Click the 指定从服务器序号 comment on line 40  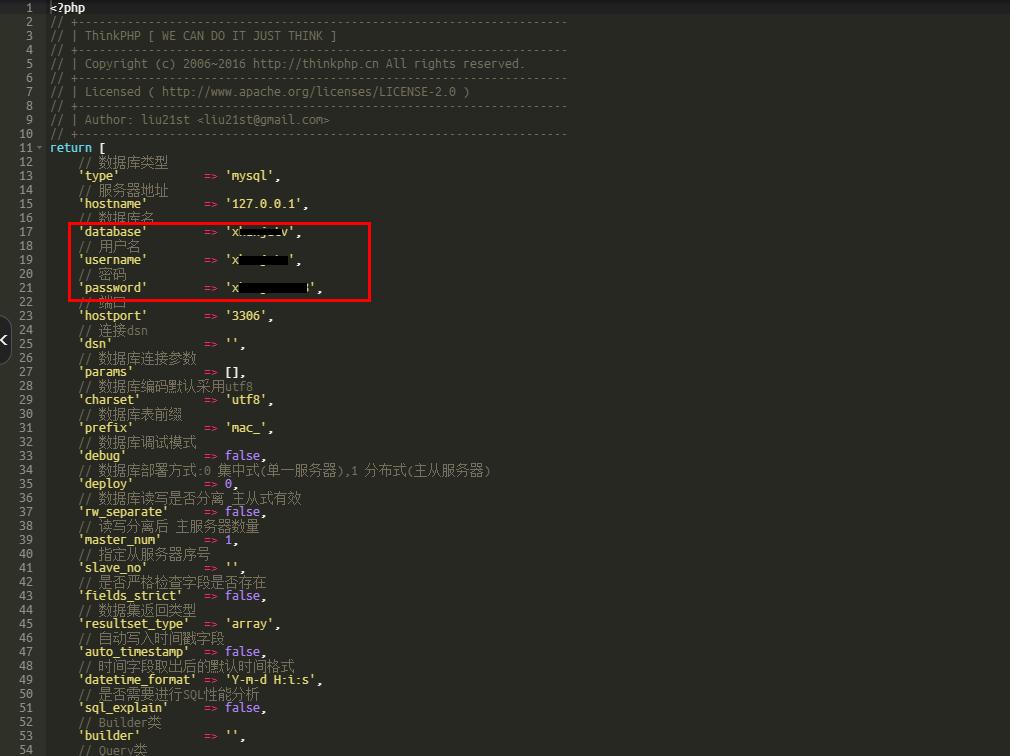click(144, 554)
